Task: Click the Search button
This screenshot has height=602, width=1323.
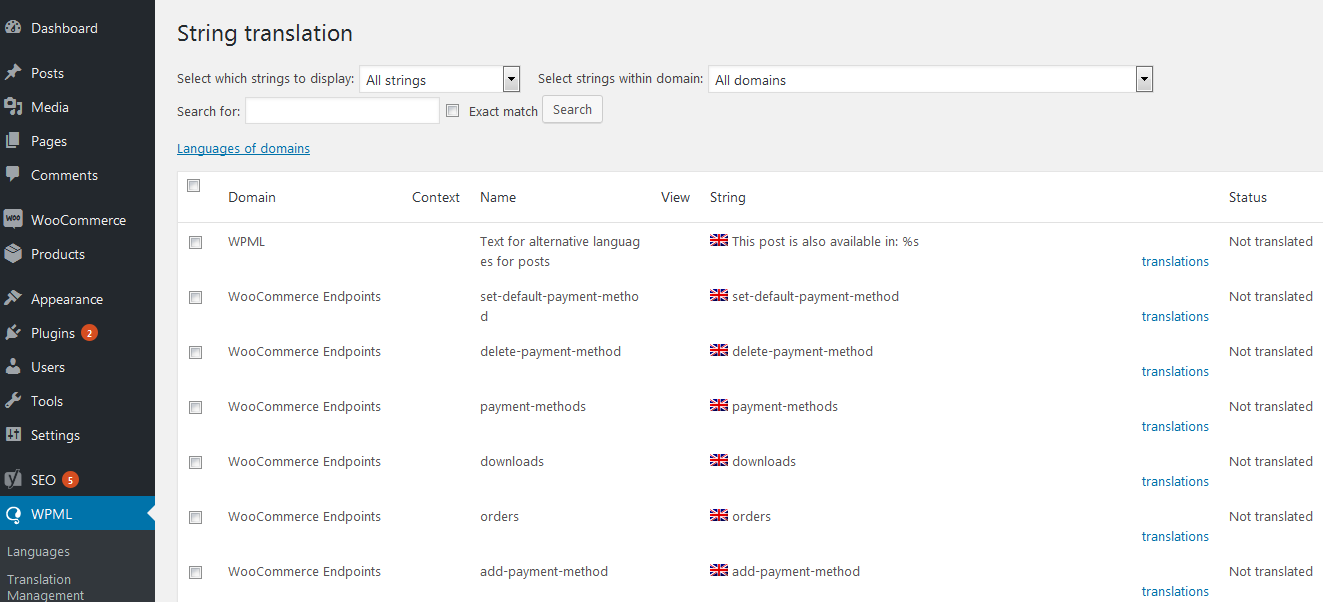Action: click(x=572, y=110)
